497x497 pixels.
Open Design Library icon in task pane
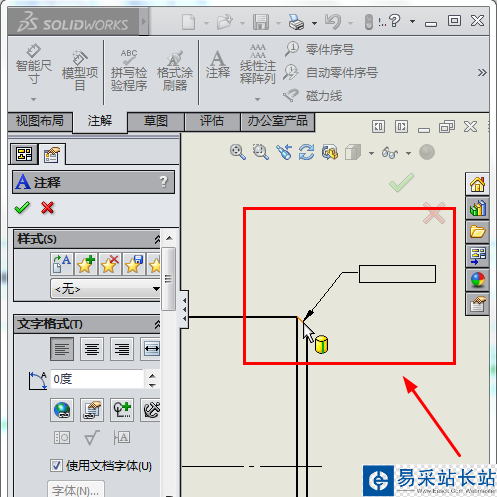click(477, 208)
